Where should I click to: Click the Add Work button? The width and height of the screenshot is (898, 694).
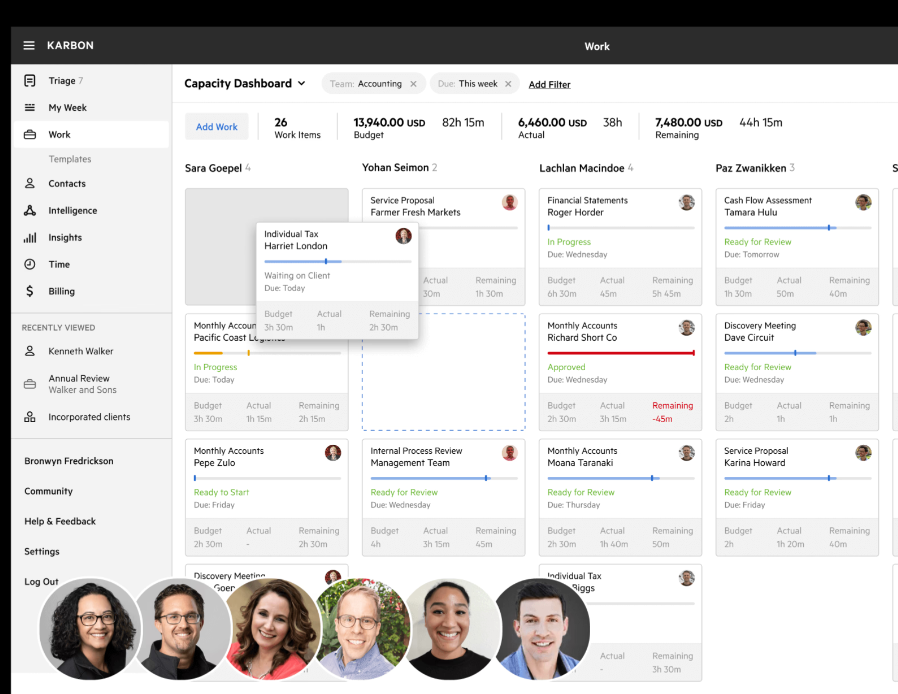click(217, 127)
